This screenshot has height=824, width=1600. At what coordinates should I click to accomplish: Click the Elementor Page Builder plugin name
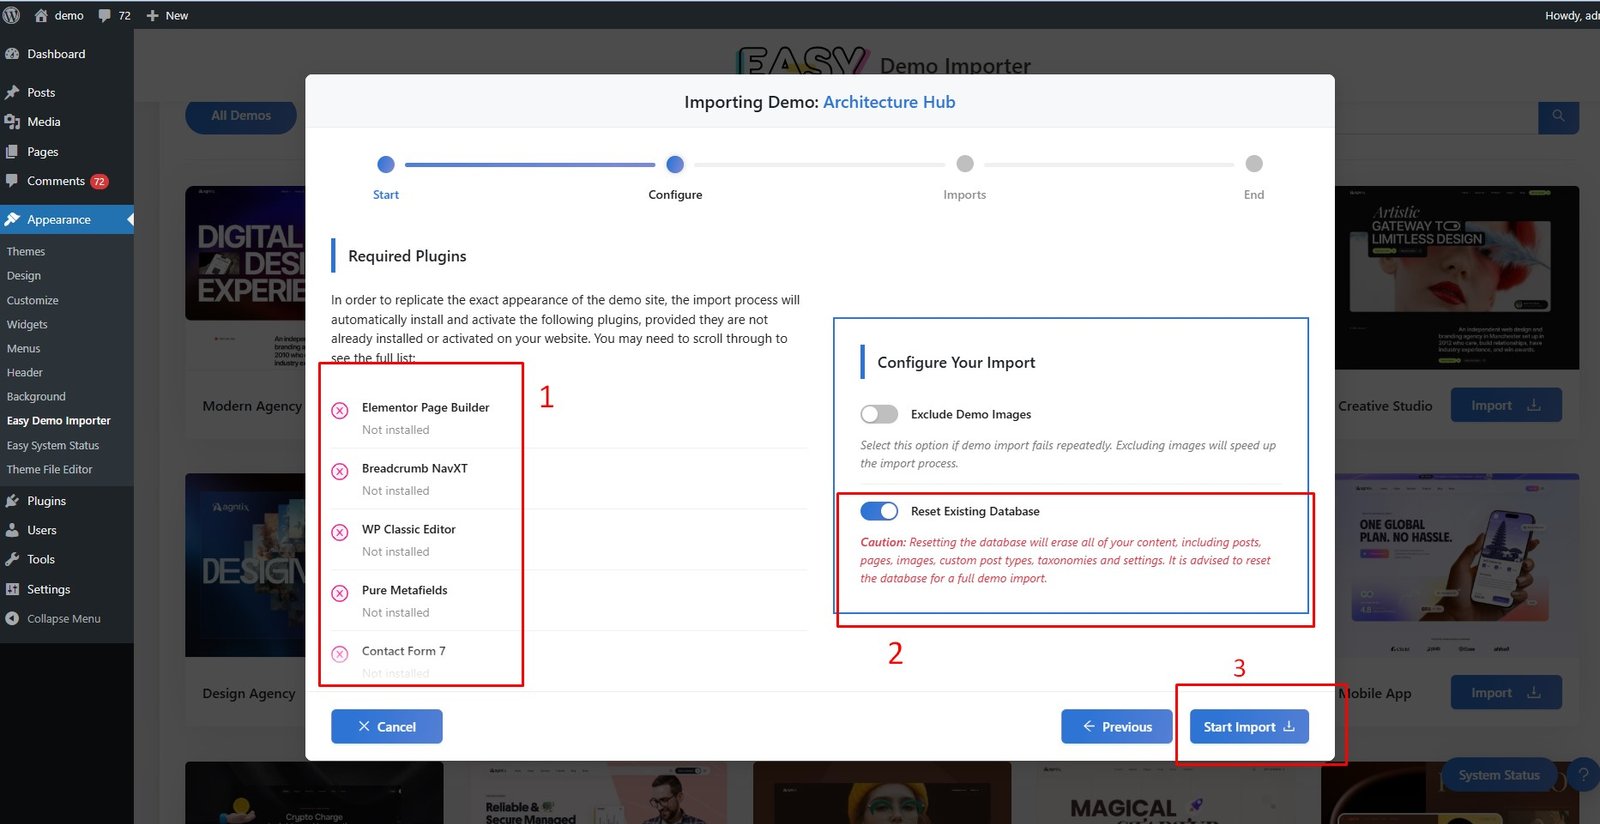425,407
